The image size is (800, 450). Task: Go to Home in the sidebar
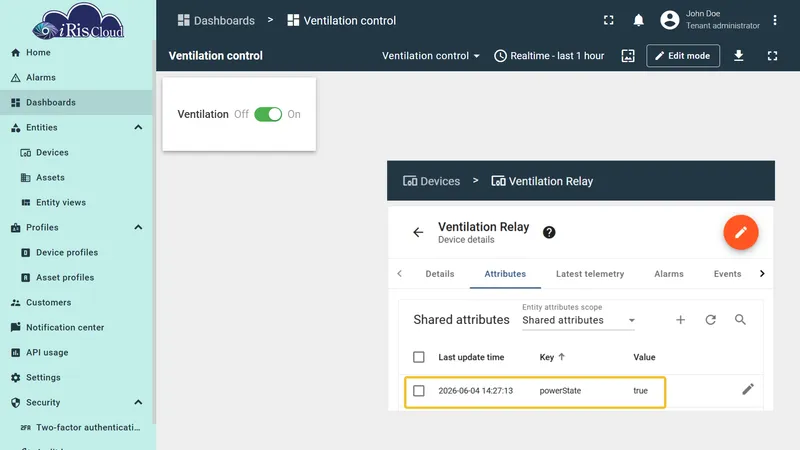(77, 53)
